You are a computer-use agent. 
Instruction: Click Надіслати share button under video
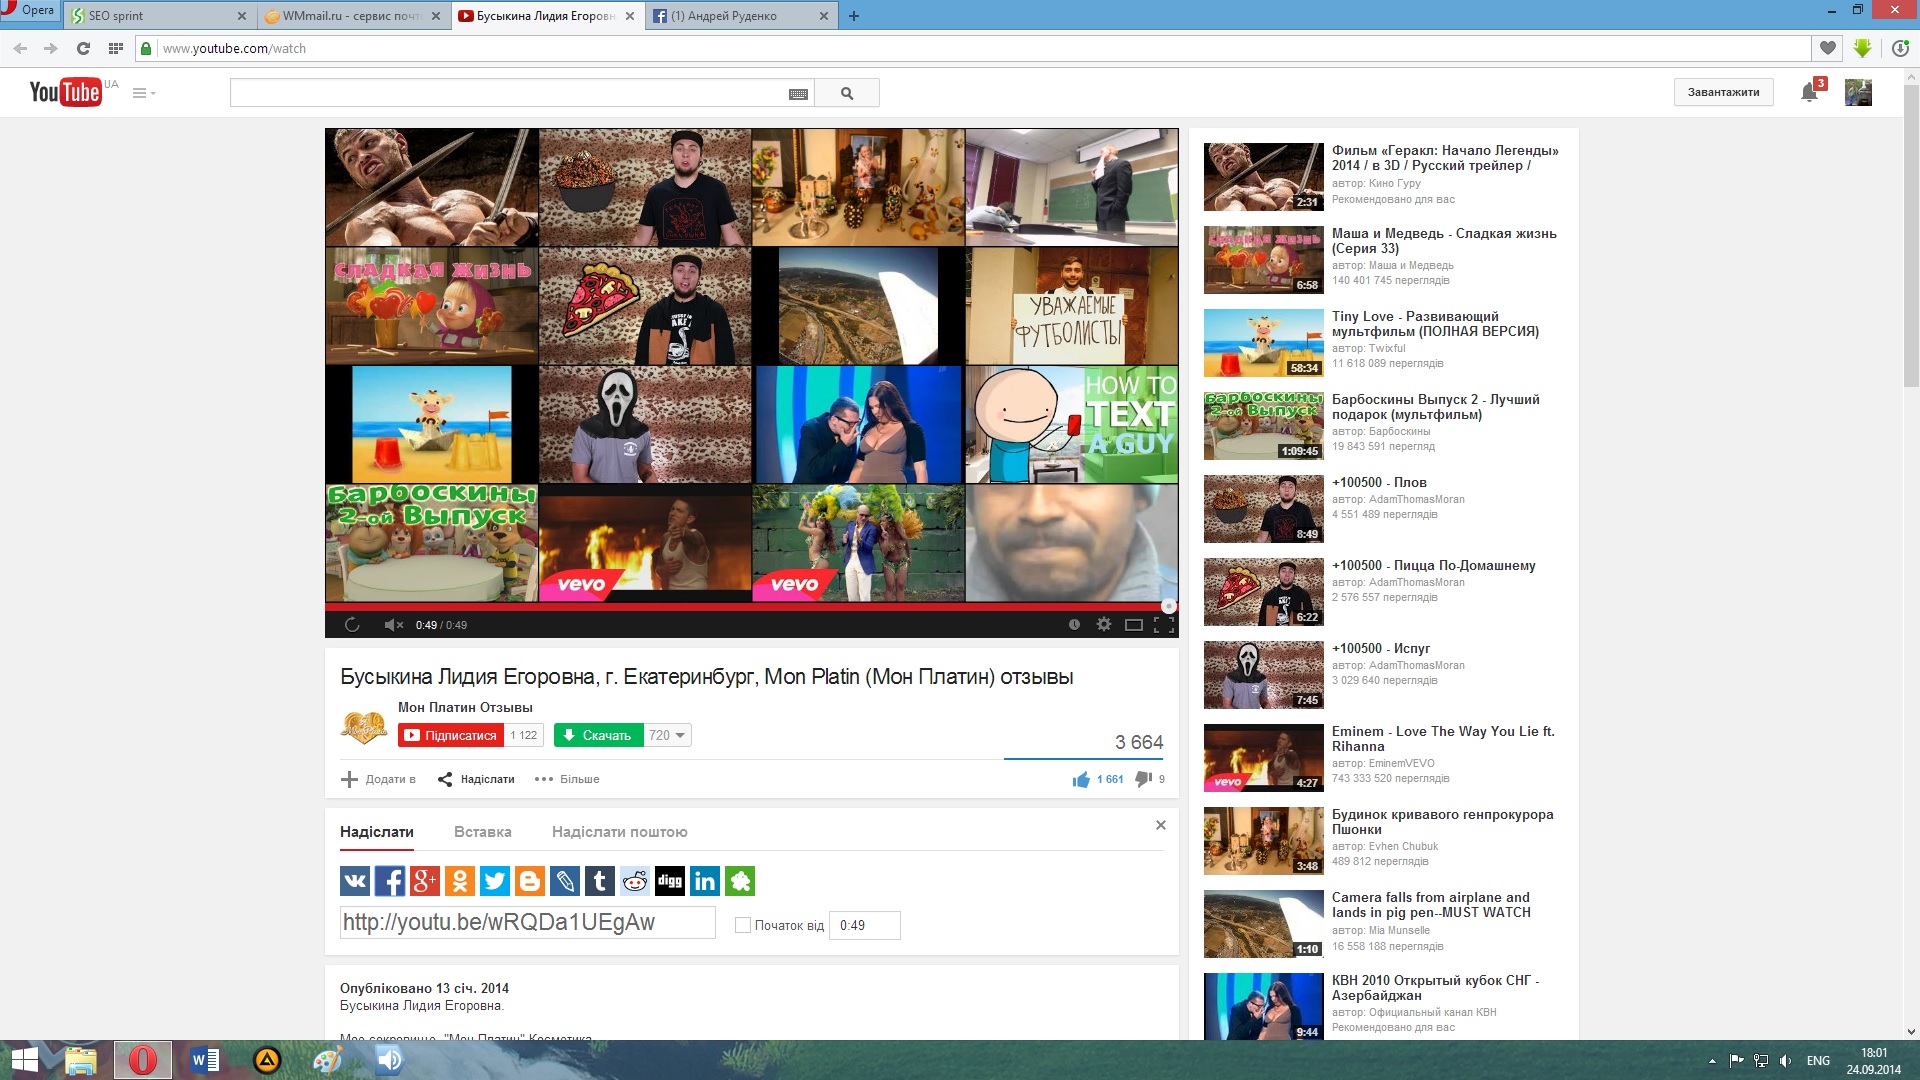point(476,779)
